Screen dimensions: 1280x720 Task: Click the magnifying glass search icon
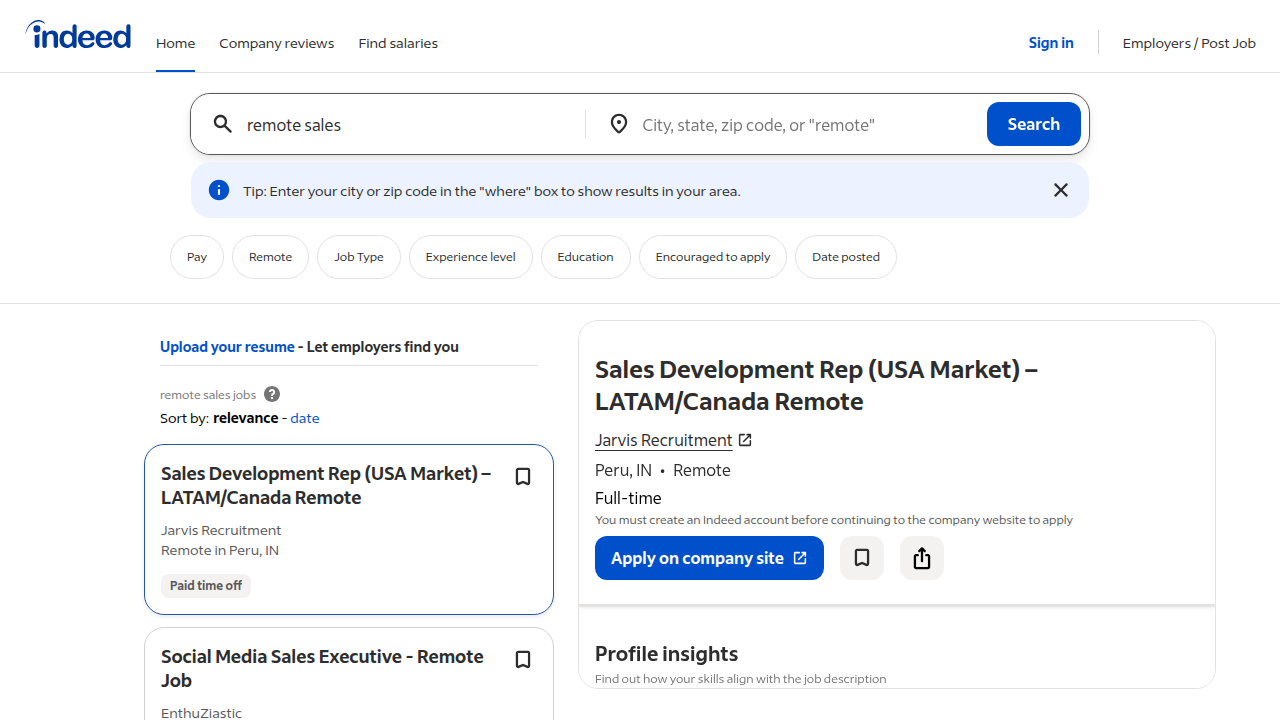(223, 124)
